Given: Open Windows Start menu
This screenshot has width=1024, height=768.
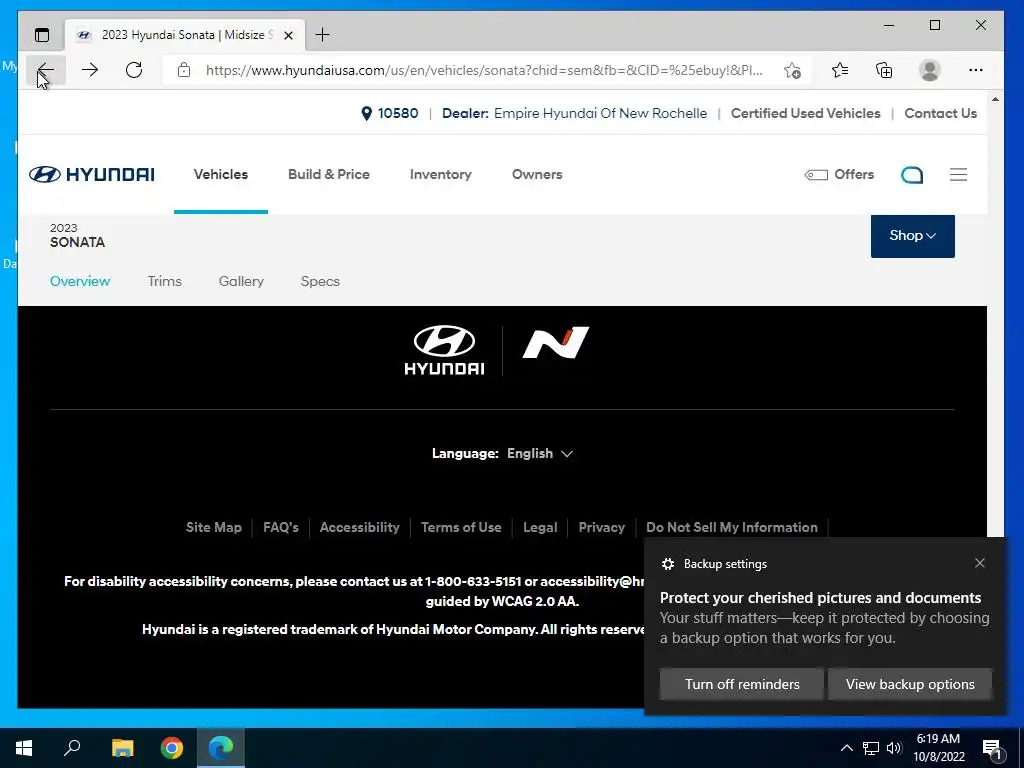Looking at the screenshot, I should pyautogui.click(x=24, y=748).
